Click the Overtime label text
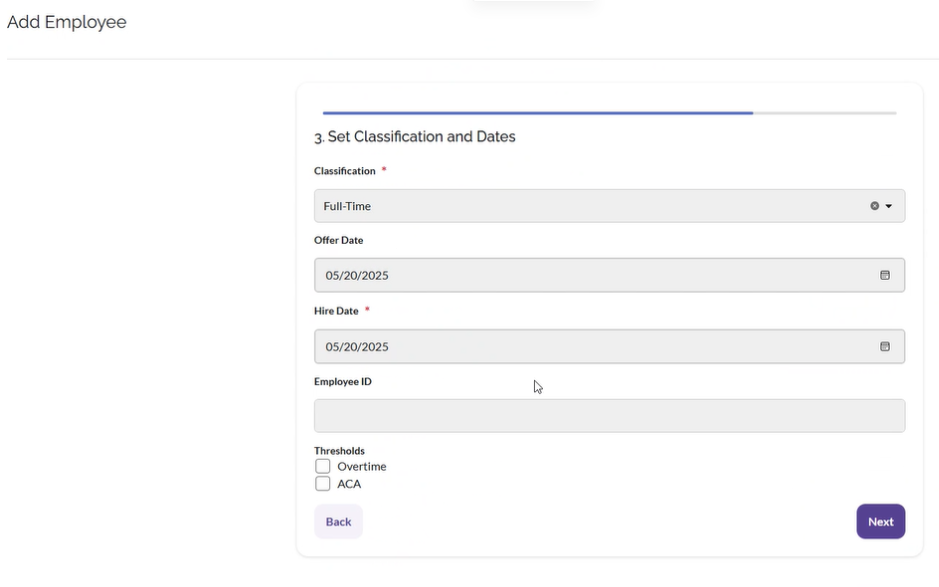The image size is (939, 587). 361,466
